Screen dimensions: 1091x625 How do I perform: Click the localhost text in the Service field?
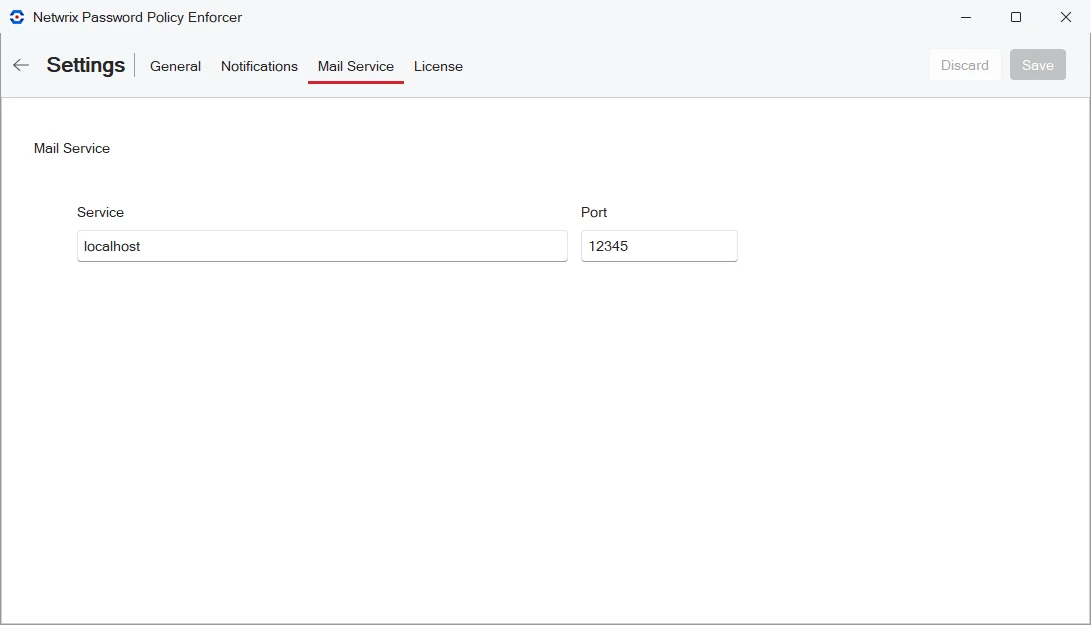(x=110, y=246)
